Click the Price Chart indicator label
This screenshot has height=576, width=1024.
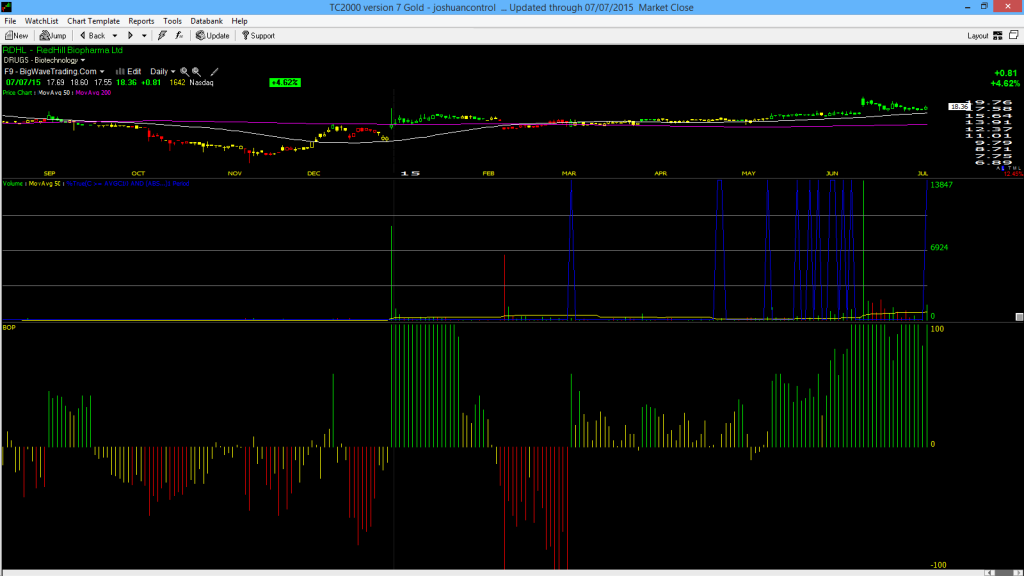tap(18, 93)
